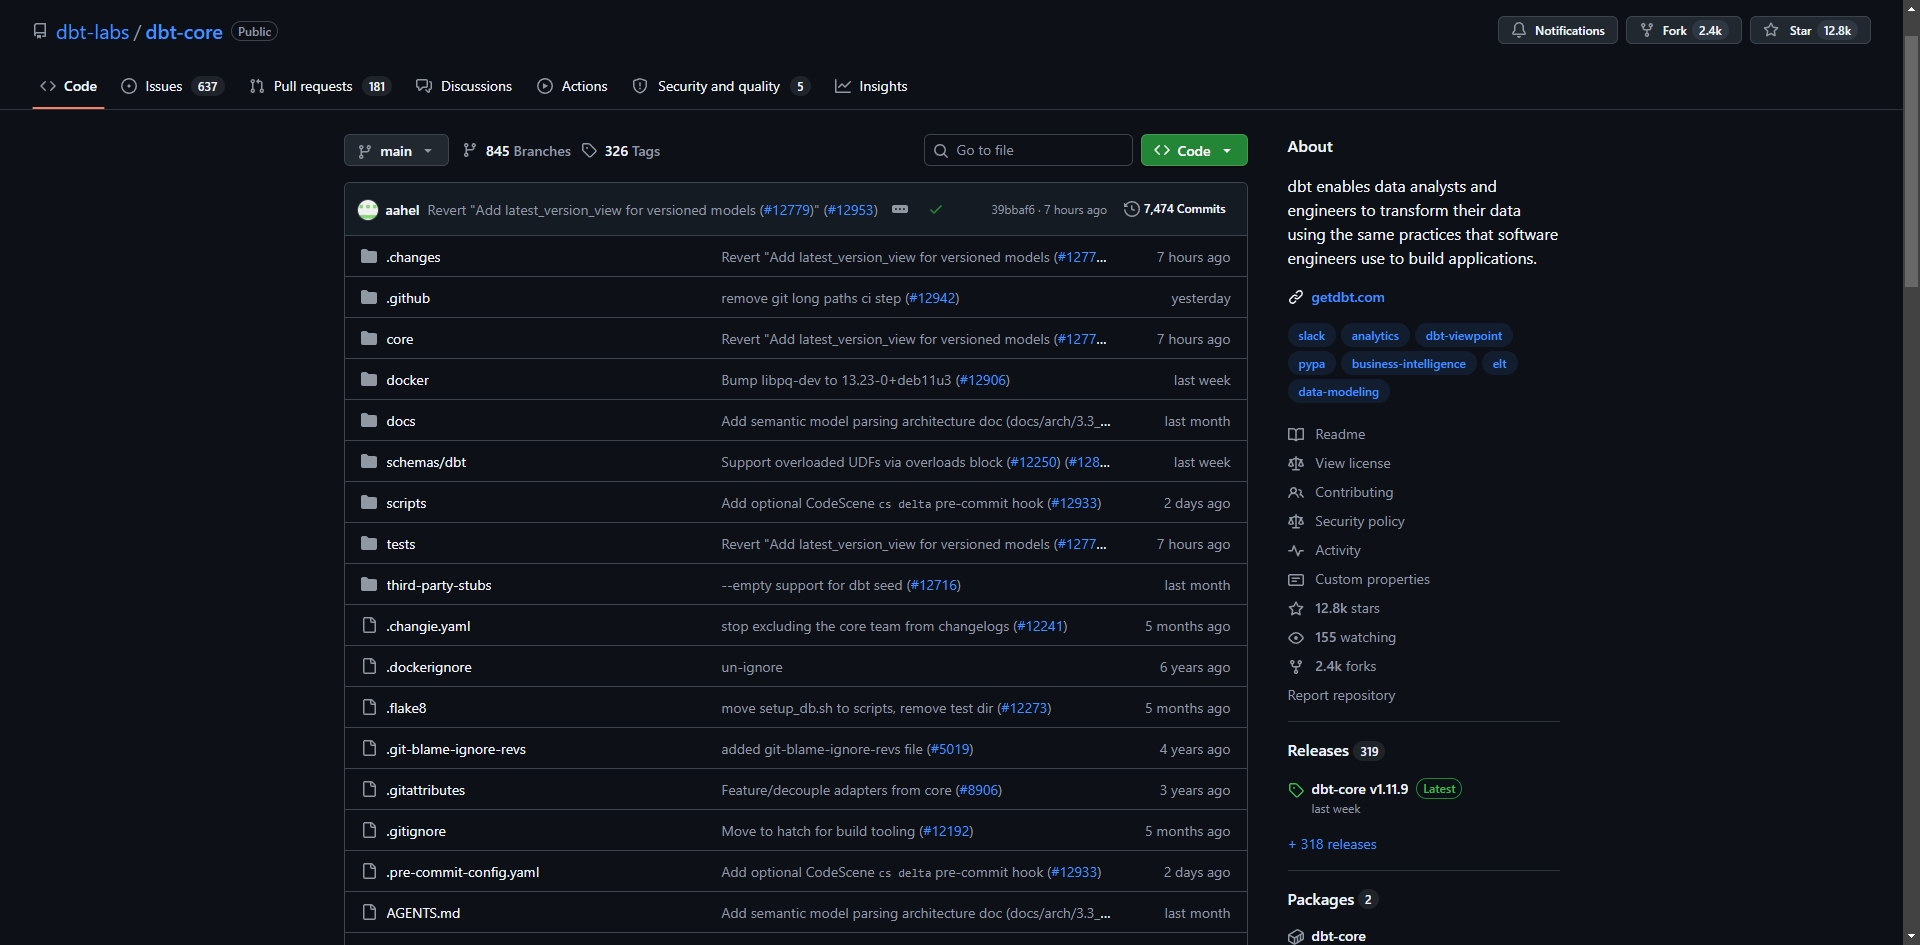Click the Go to file search field
This screenshot has height=945, width=1920.
tap(1028, 150)
